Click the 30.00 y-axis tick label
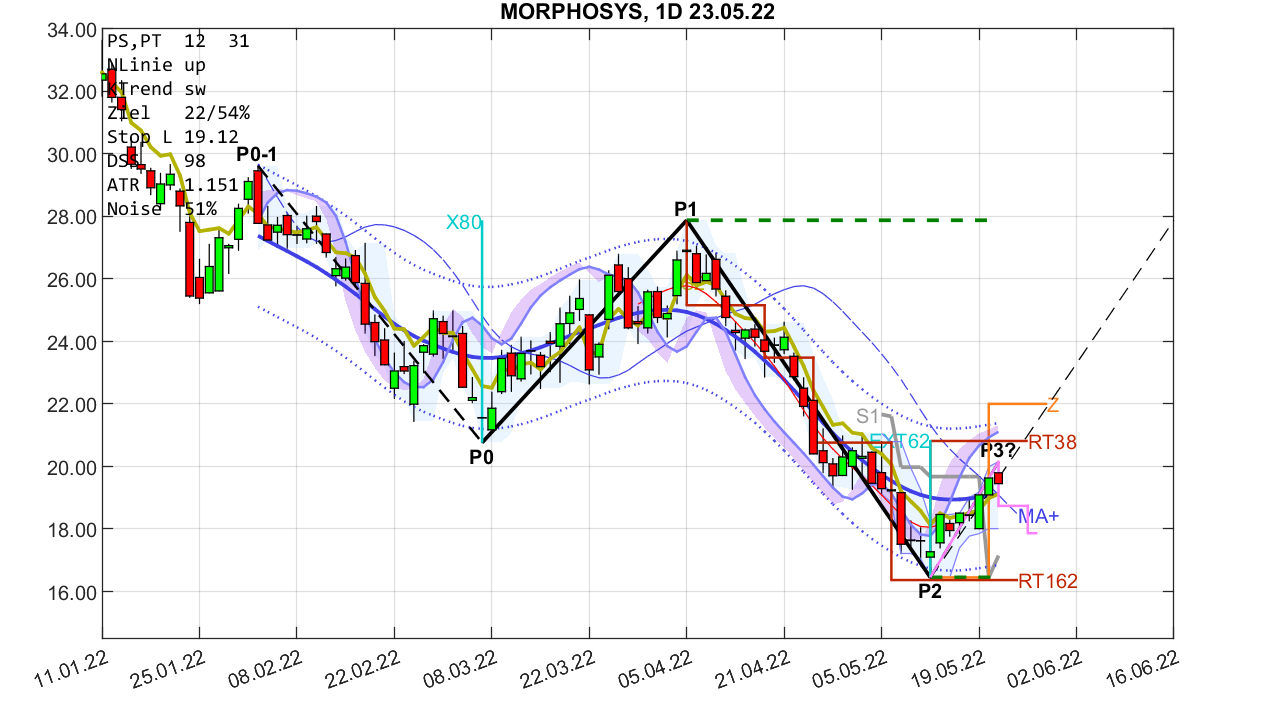1276x709 pixels. (x=71, y=155)
